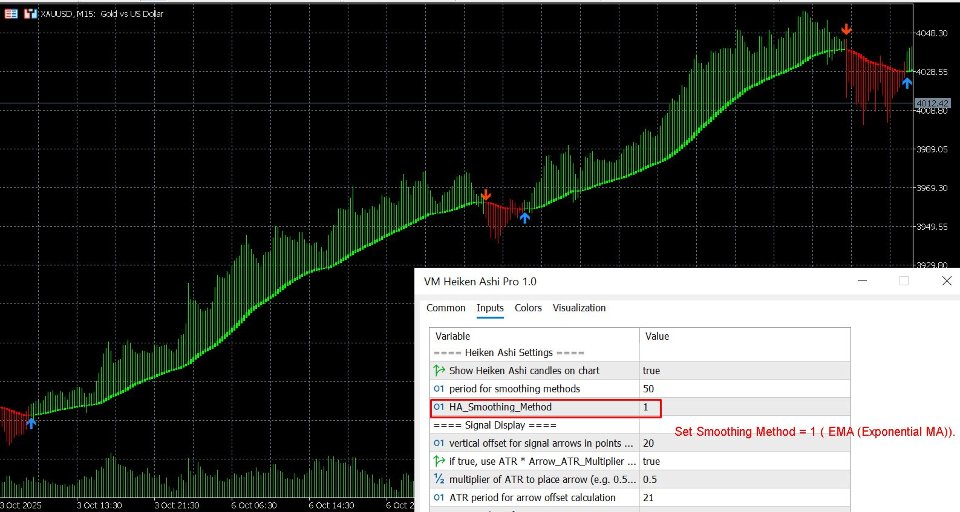Image resolution: width=960 pixels, height=512 pixels.
Task: Edit the ATR multiplier value 0.5
Action: click(650, 480)
